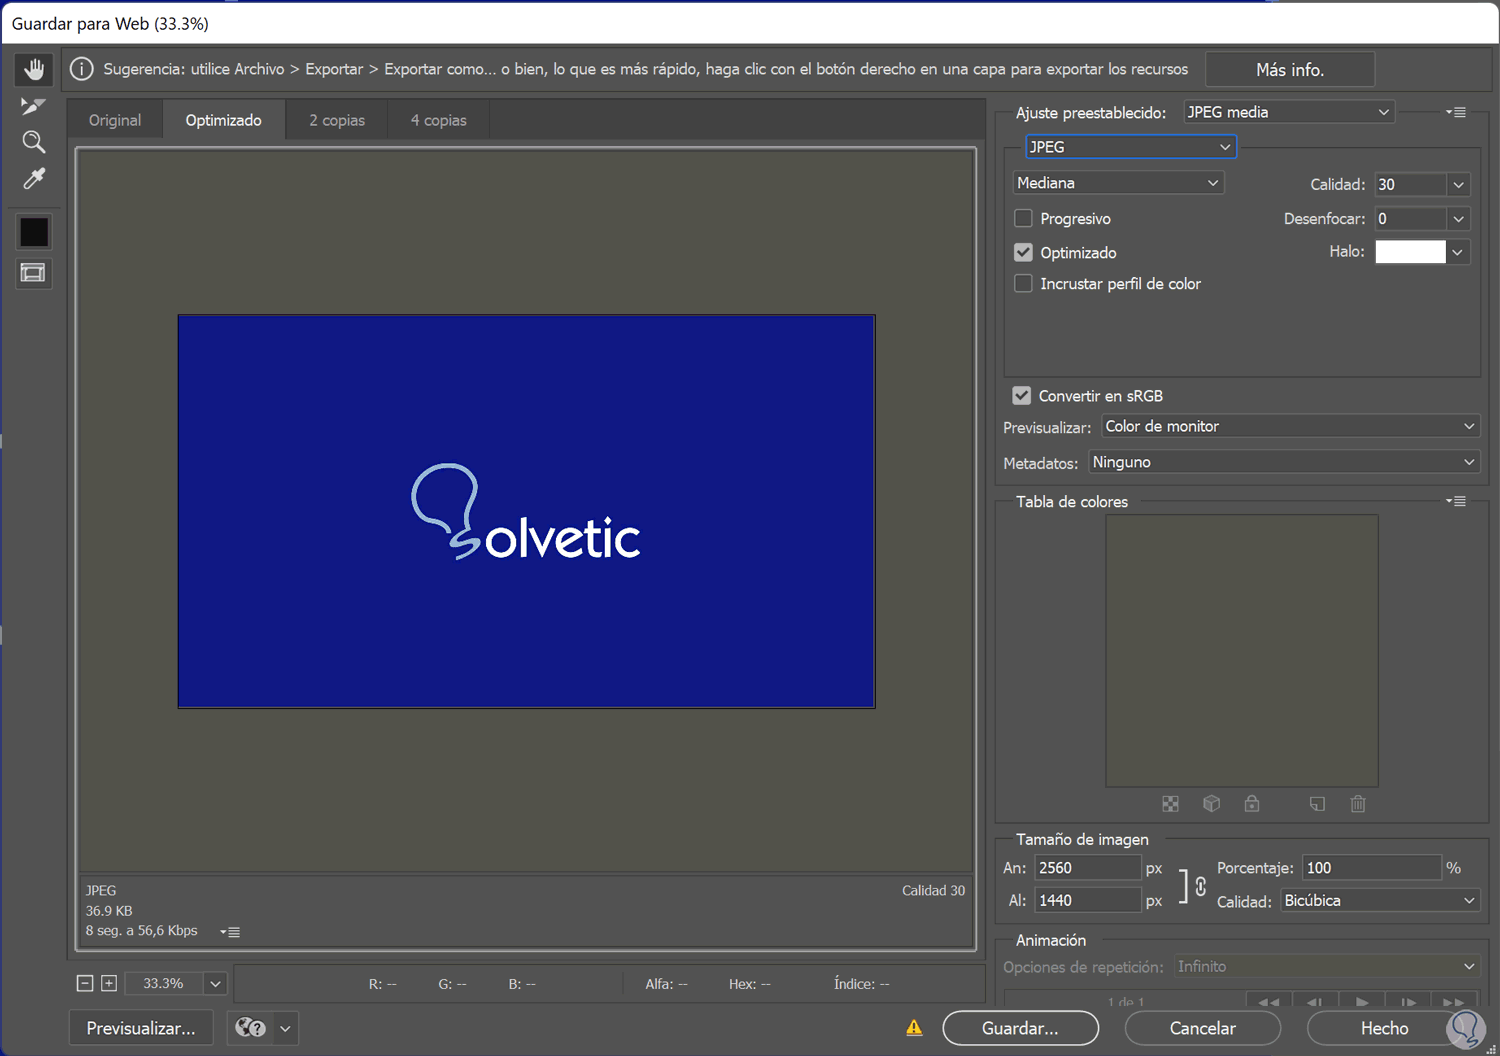1500x1056 pixels.
Task: Open the optimize panel menu icon
Action: [1456, 113]
